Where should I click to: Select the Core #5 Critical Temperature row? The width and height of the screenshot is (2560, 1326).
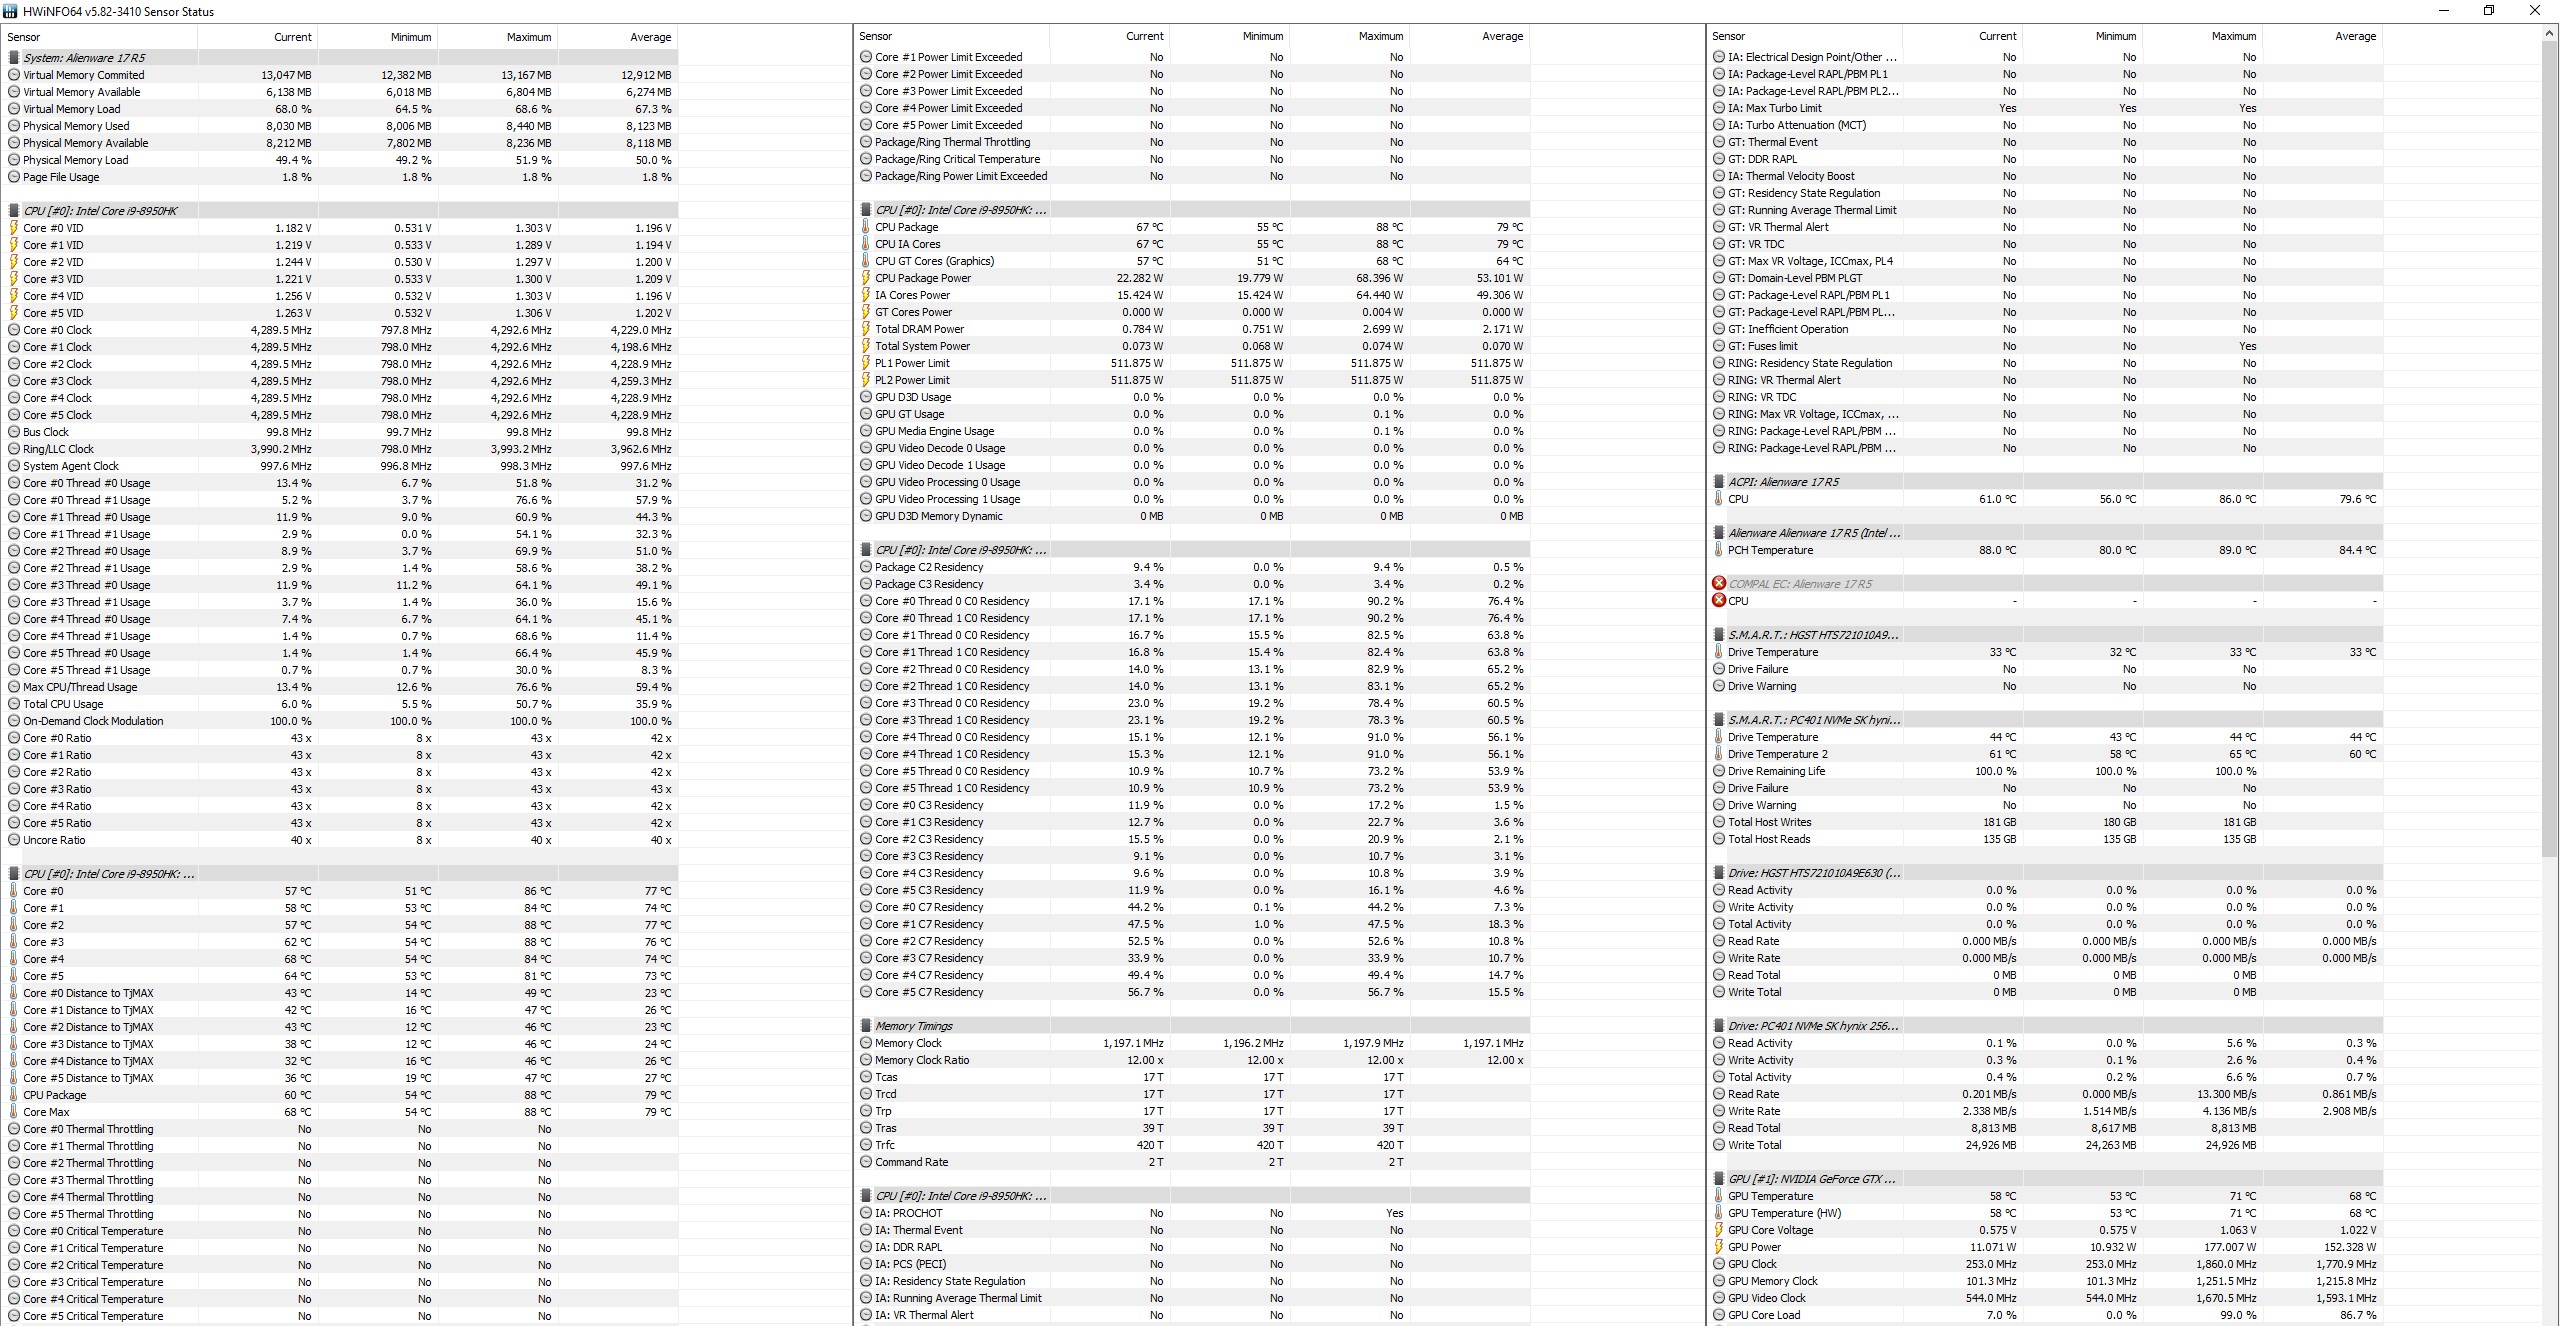click(x=342, y=1316)
